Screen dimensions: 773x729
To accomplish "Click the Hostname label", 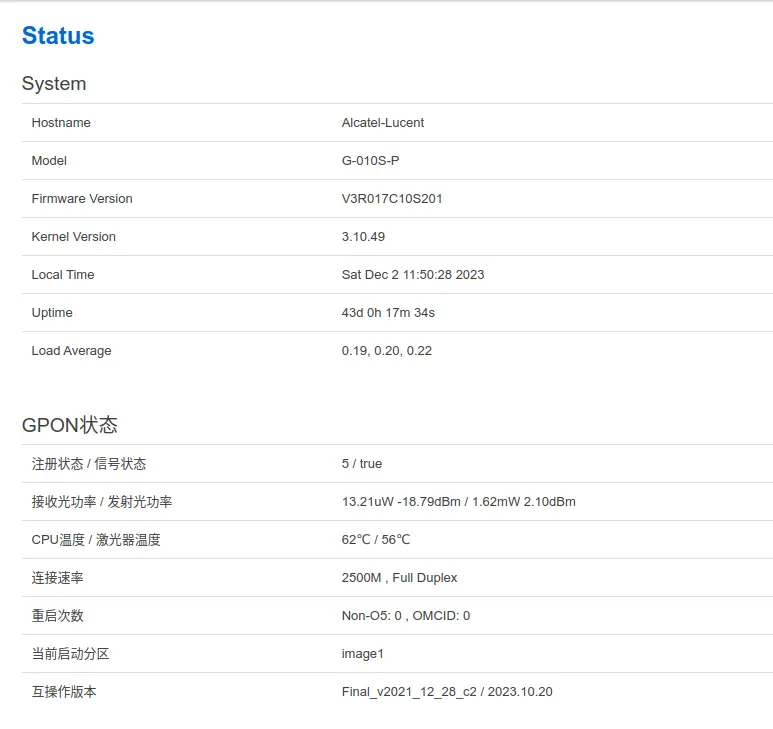I will [x=61, y=122].
